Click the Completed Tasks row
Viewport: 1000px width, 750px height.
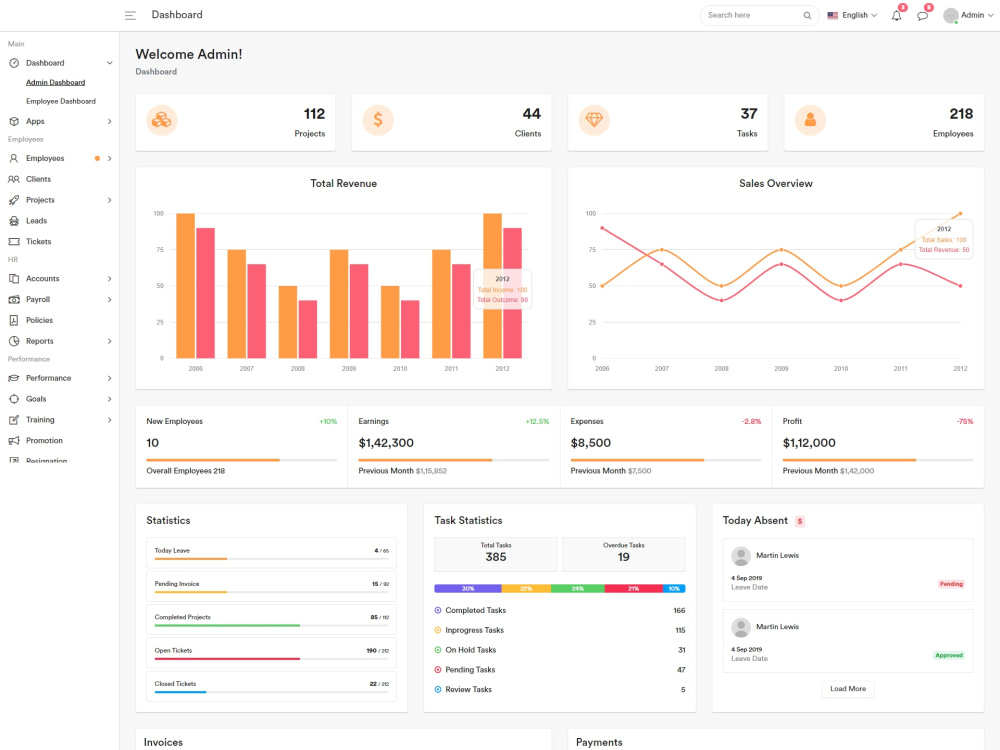coord(560,610)
